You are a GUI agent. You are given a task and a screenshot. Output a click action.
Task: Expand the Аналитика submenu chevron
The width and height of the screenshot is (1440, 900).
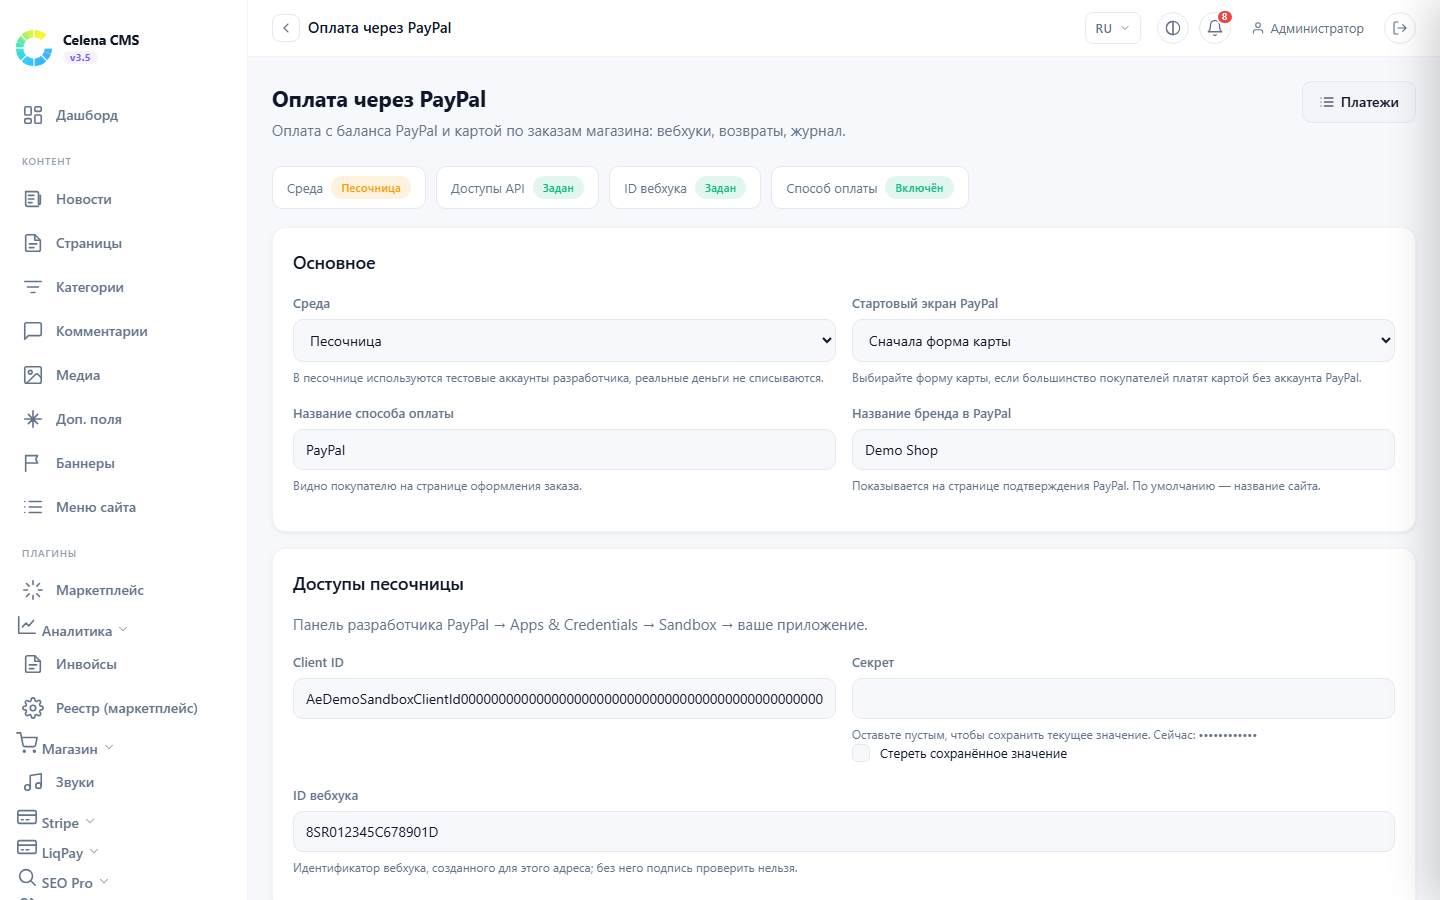pyautogui.click(x=123, y=630)
